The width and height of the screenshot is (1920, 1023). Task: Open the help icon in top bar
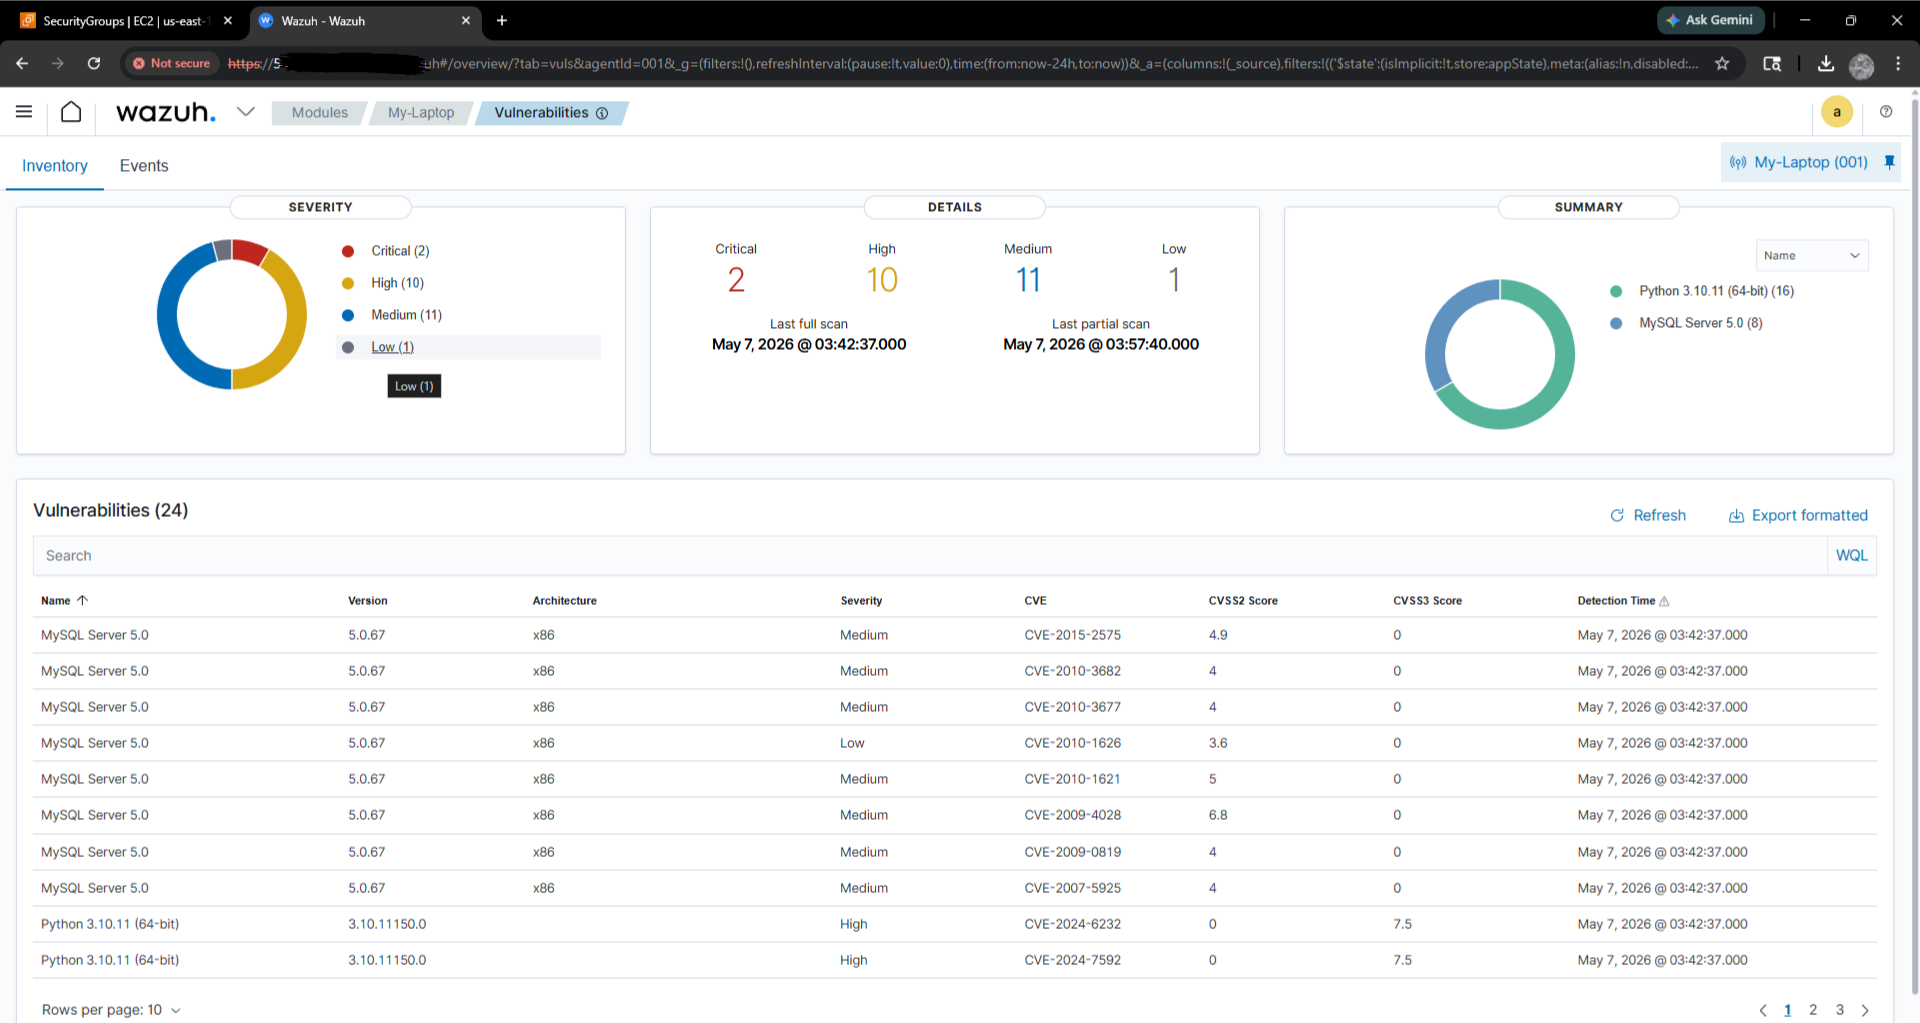(1886, 112)
